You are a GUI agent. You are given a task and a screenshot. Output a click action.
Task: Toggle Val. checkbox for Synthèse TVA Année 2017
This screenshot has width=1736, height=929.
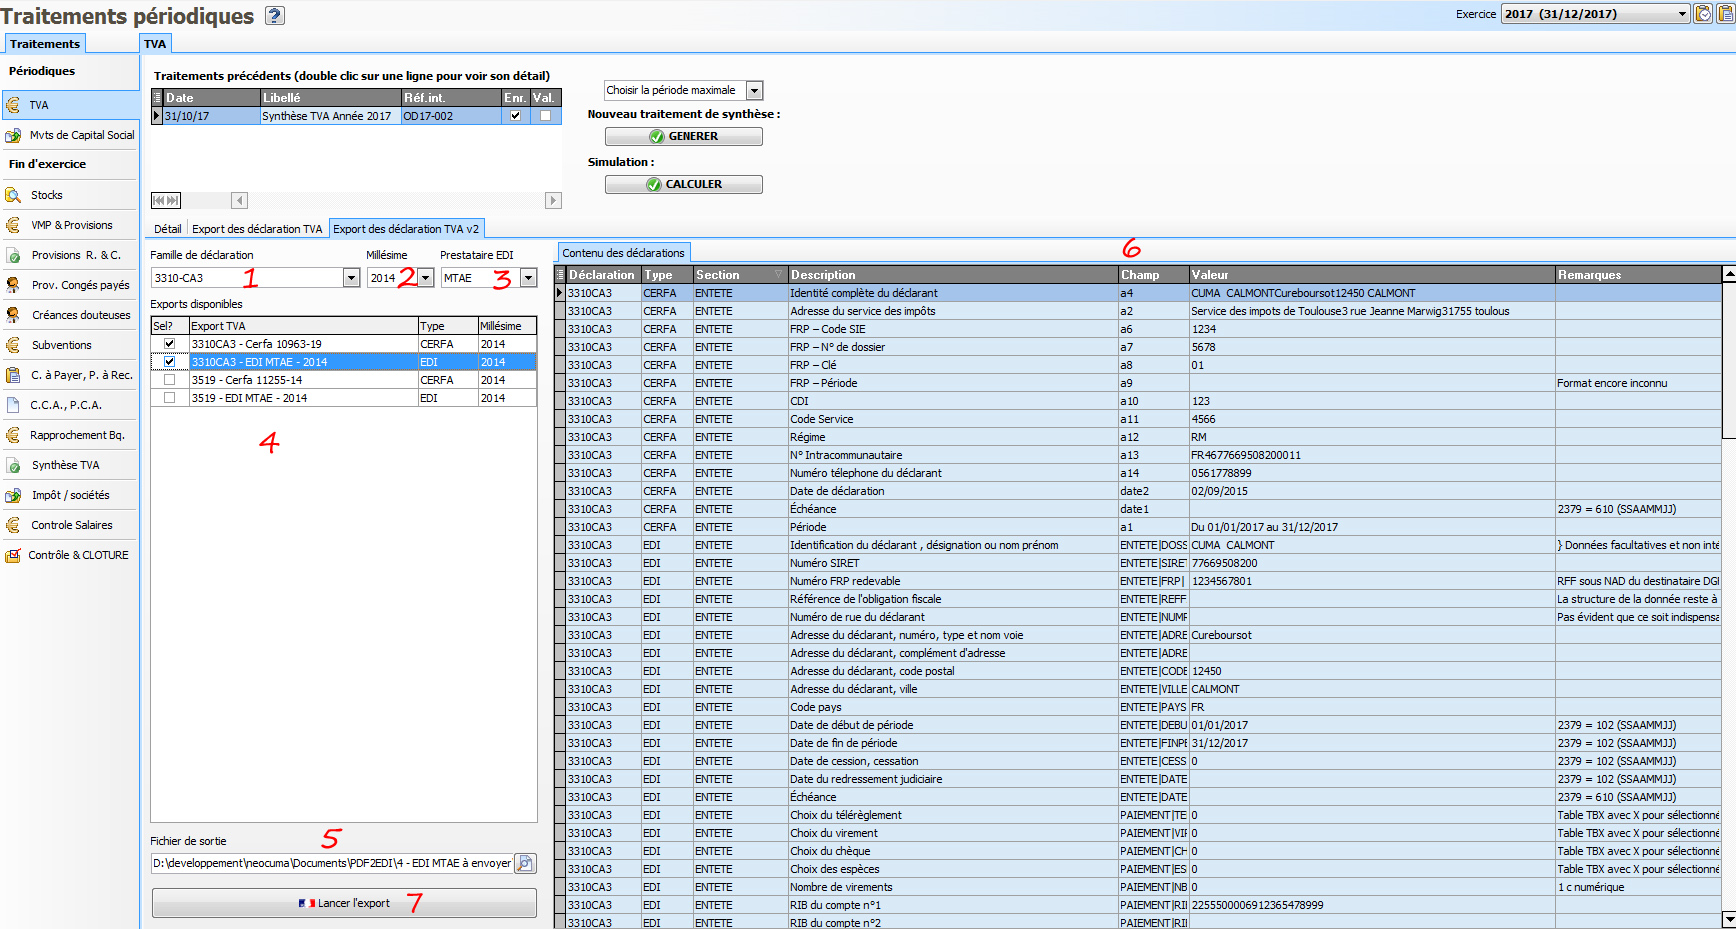tap(545, 116)
